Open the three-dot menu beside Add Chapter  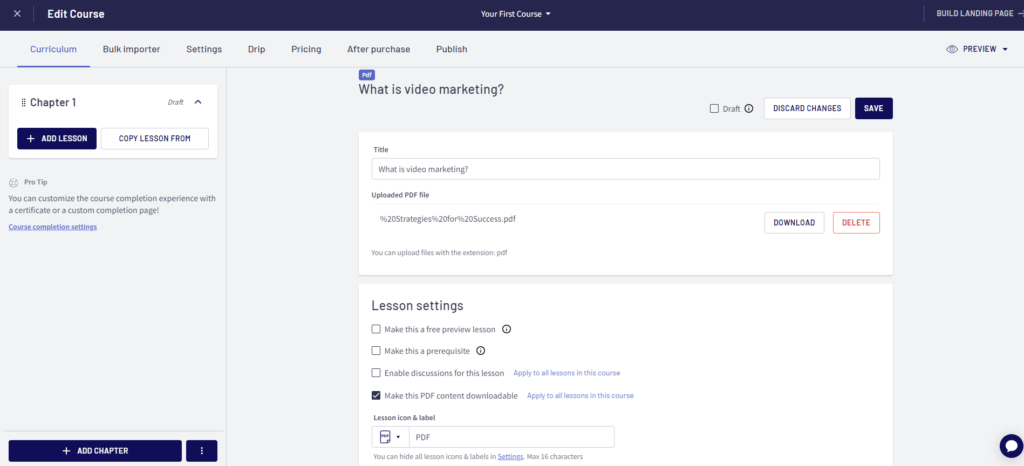(202, 451)
